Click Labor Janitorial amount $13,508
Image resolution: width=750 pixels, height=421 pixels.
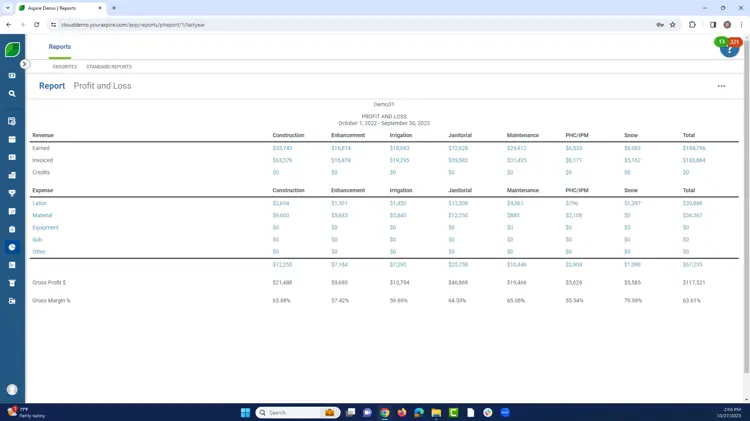click(x=458, y=203)
